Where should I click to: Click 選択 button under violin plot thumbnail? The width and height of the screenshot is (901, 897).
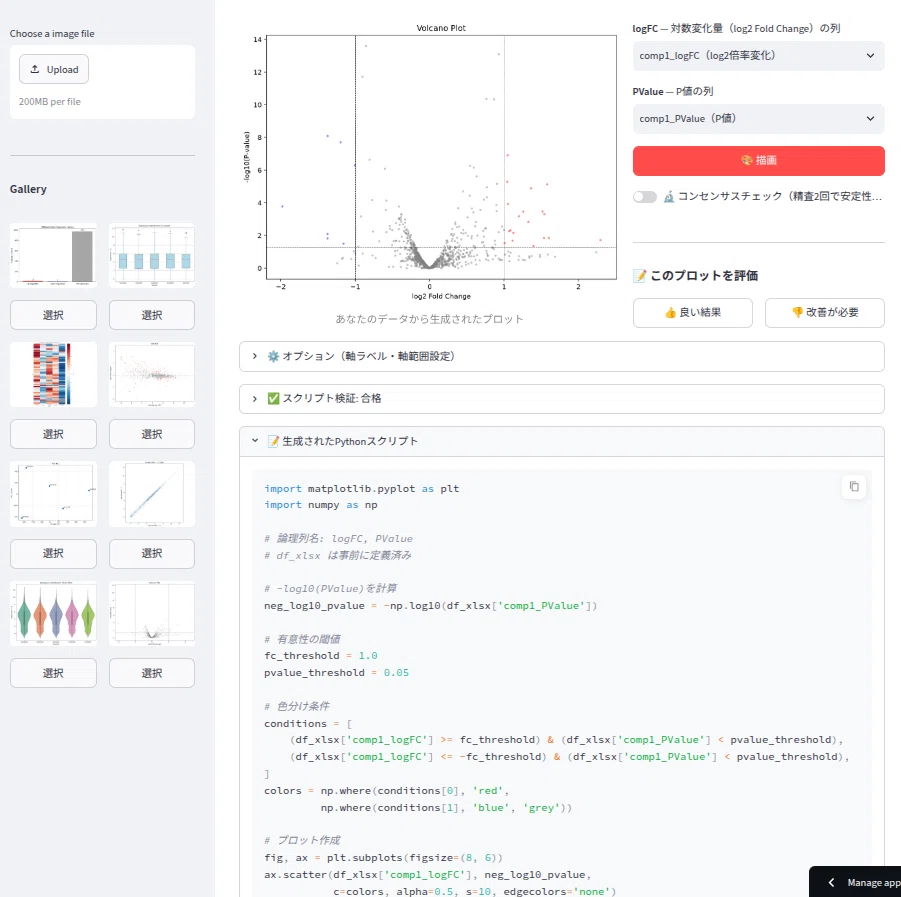(x=53, y=673)
